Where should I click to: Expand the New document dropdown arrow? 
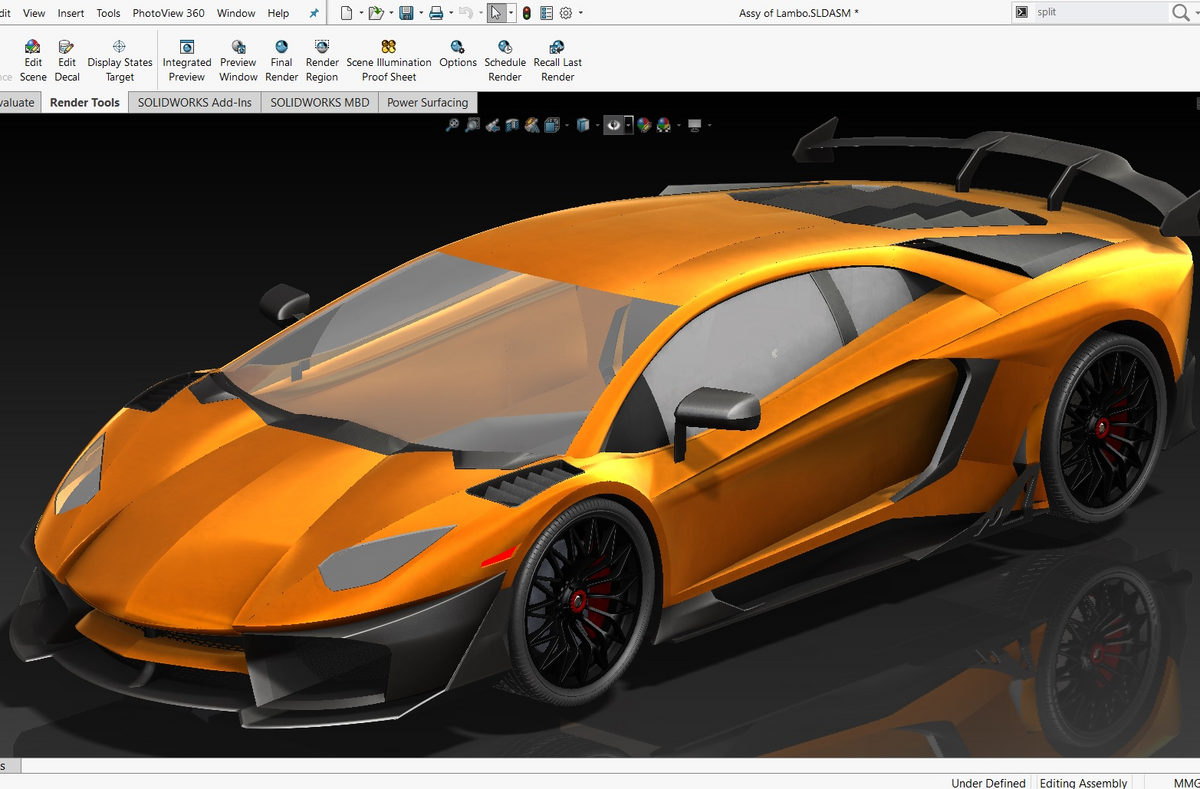point(360,13)
